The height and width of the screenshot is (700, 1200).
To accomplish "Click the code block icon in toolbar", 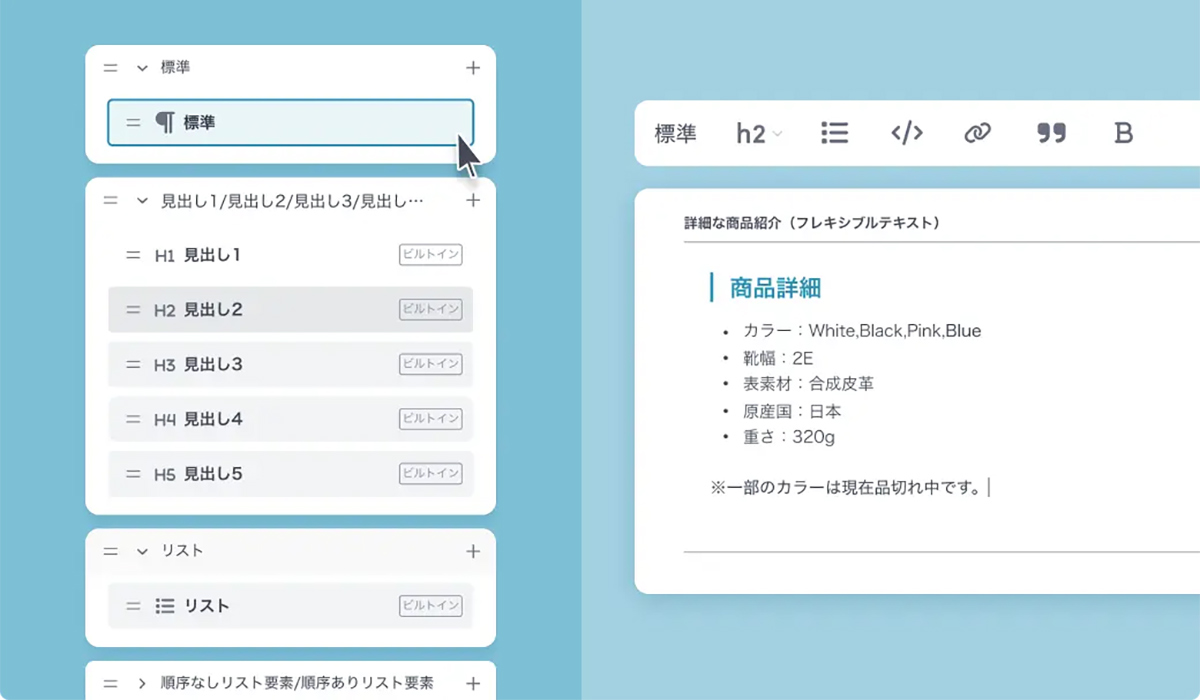I will pyautogui.click(x=906, y=133).
